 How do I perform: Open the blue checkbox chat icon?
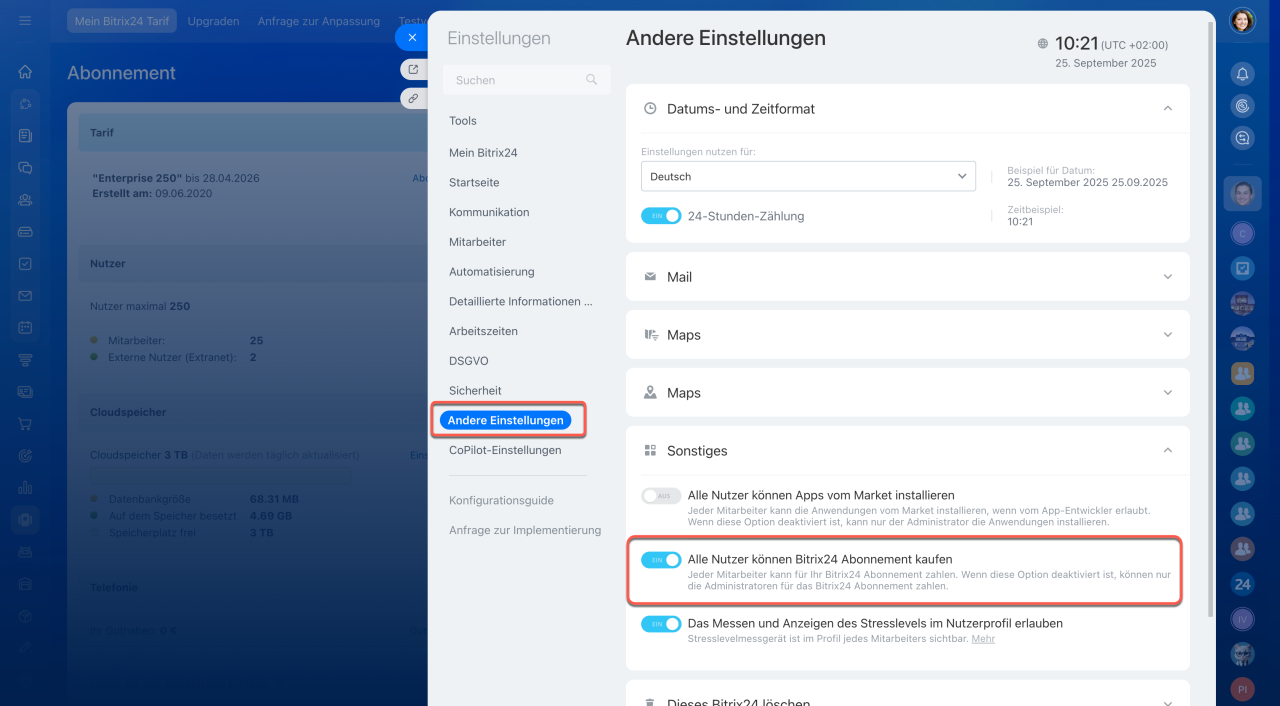[1242, 268]
